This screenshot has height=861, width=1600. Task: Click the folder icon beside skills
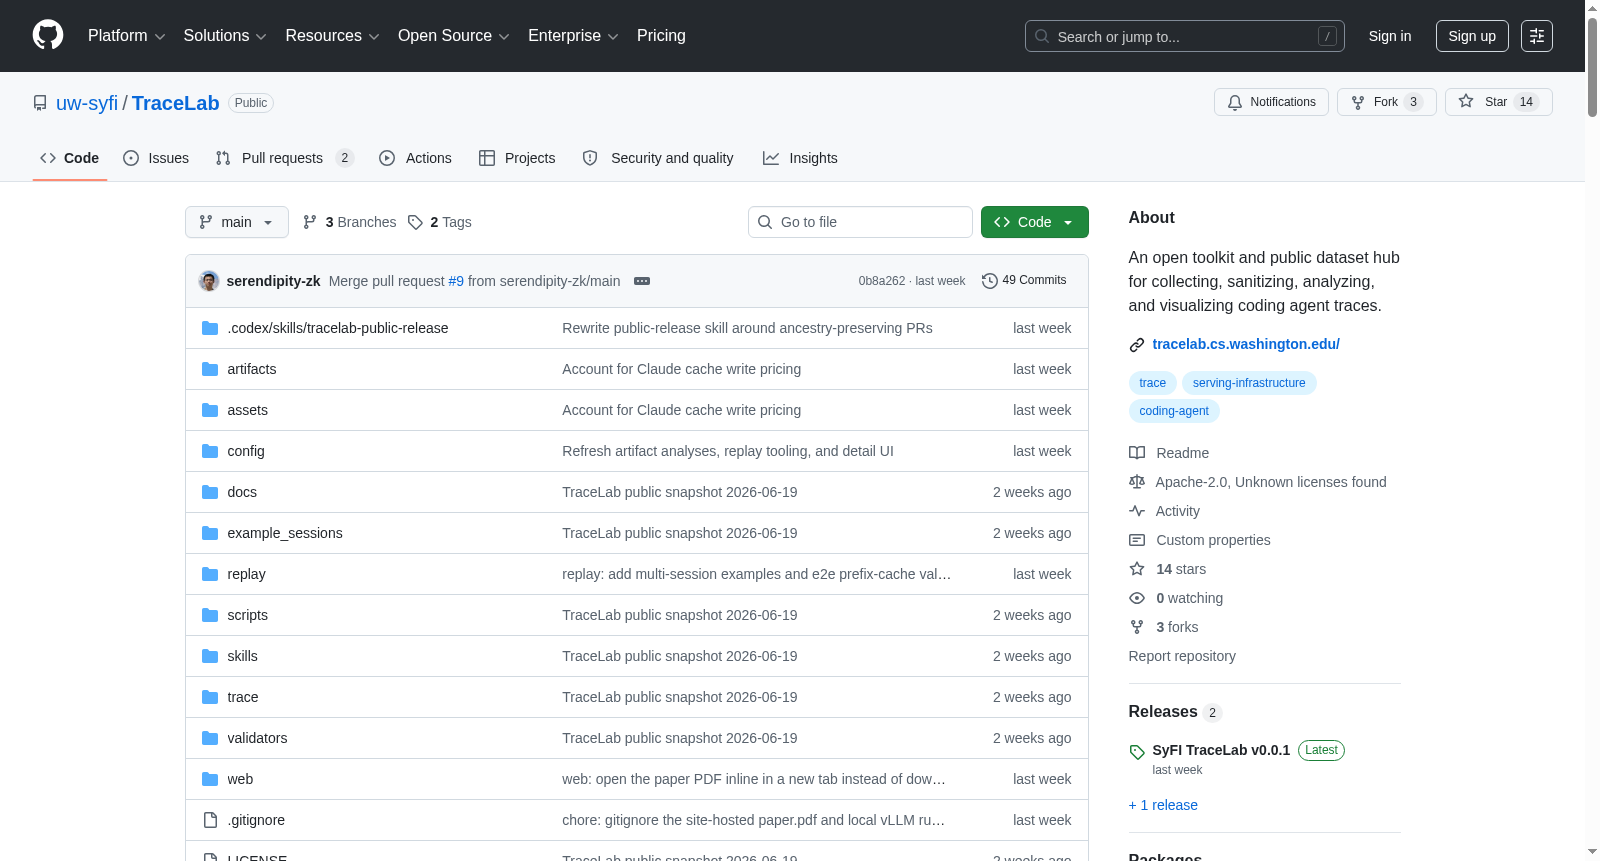[210, 656]
